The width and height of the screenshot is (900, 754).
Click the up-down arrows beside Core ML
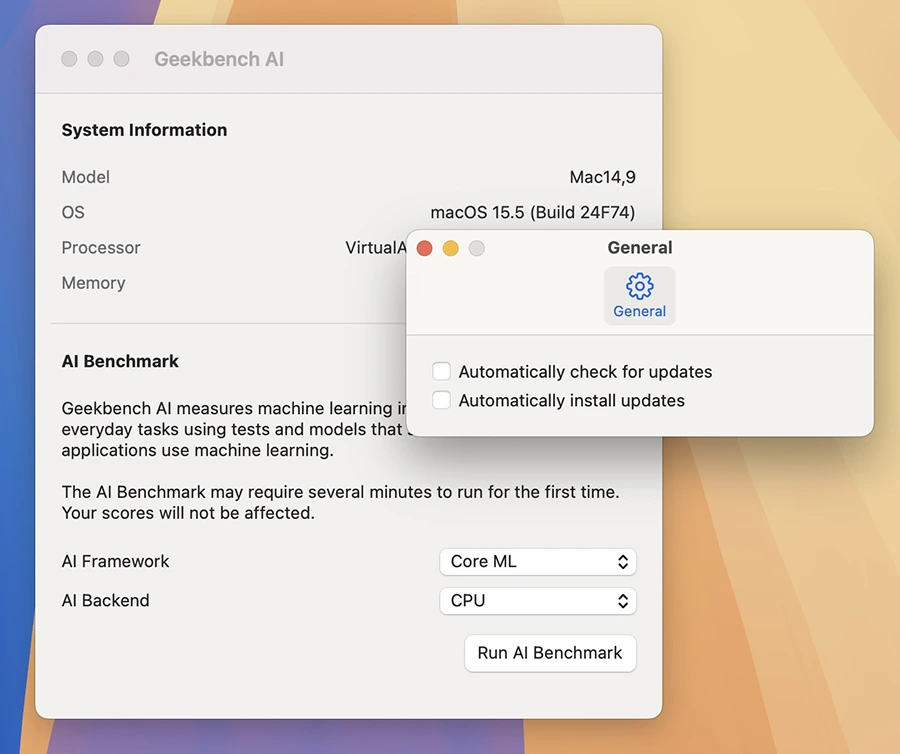click(622, 562)
